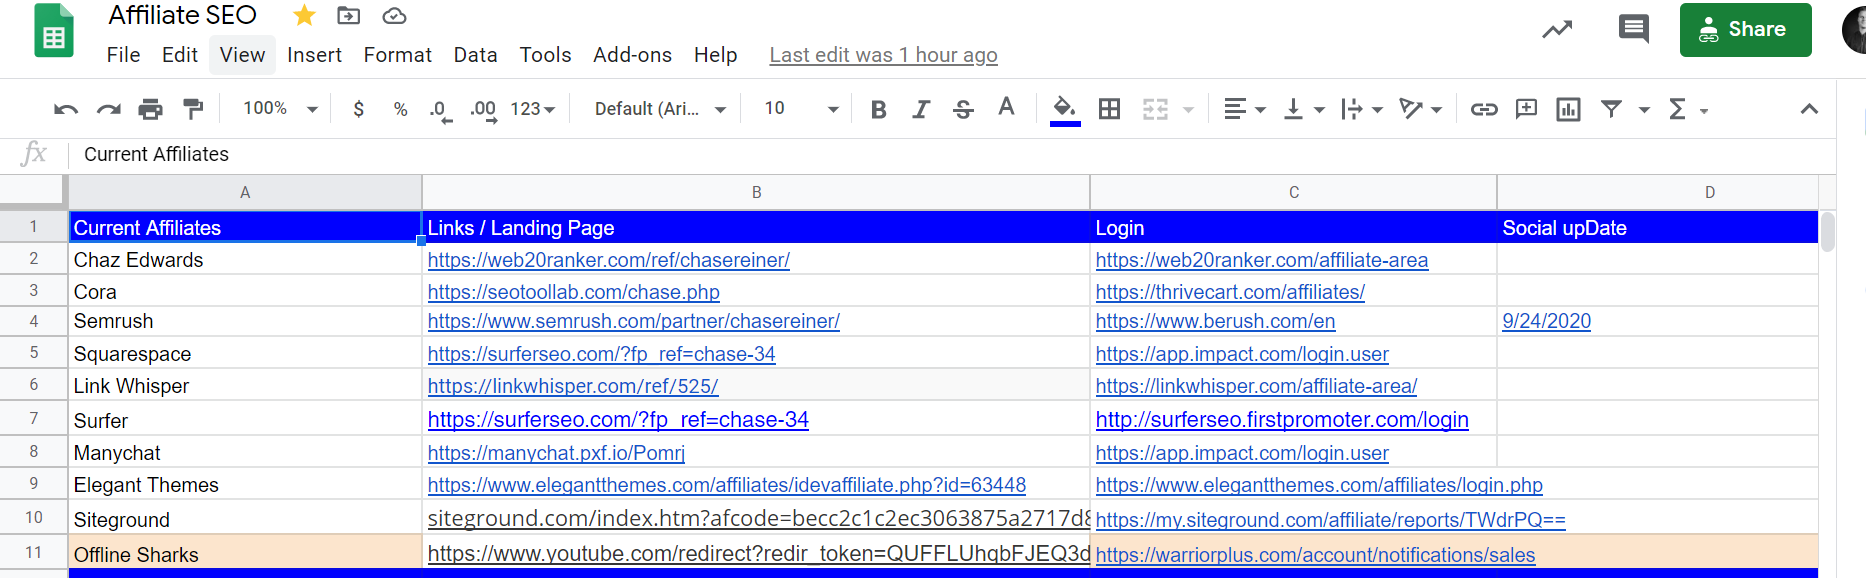The height and width of the screenshot is (578, 1866).
Task: Increase decimal places
Action: coord(483,110)
